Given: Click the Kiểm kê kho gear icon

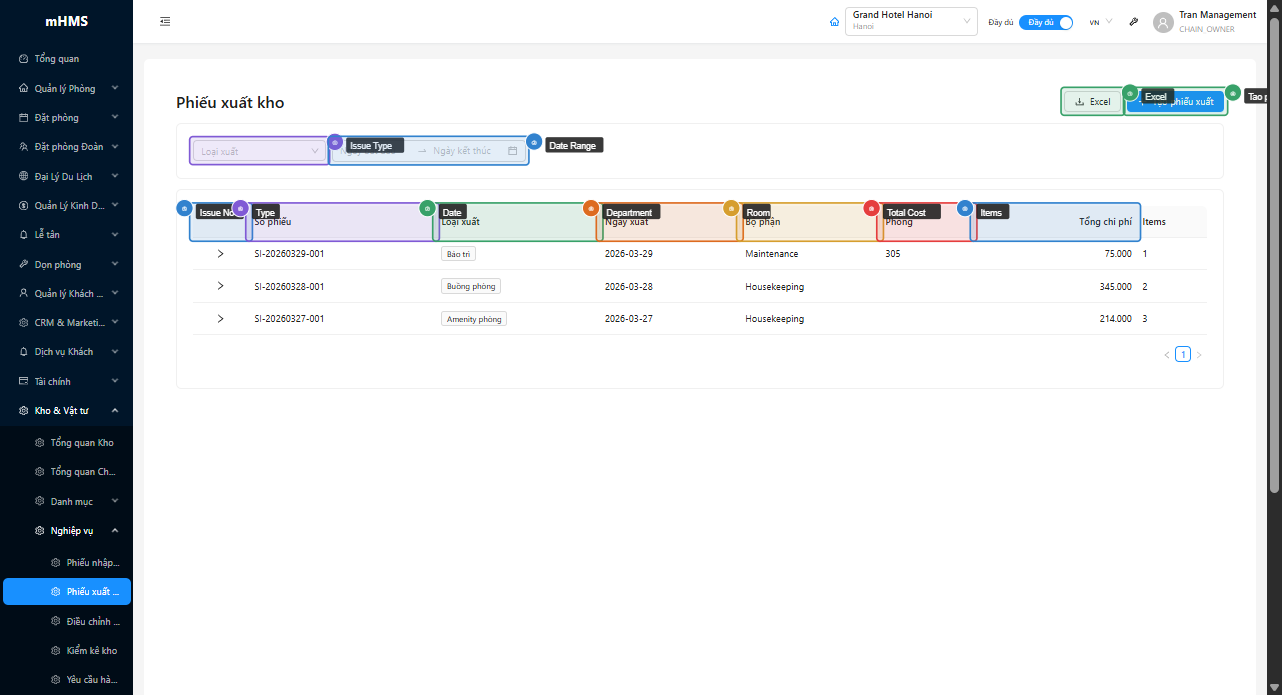Looking at the screenshot, I should 56,650.
